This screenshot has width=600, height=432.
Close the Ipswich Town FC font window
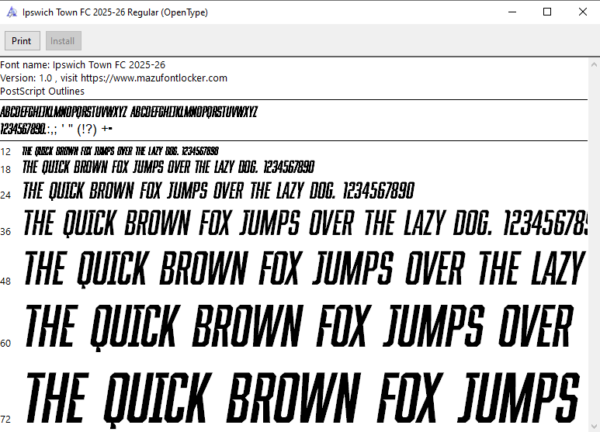[x=582, y=12]
